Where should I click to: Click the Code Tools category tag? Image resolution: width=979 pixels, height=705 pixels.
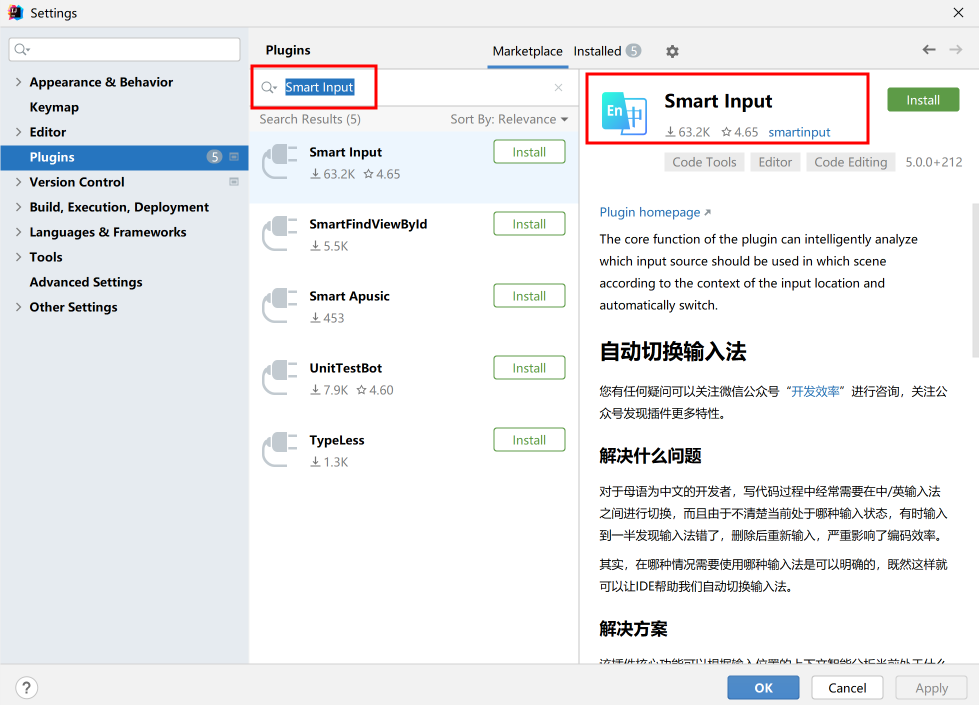(x=704, y=161)
